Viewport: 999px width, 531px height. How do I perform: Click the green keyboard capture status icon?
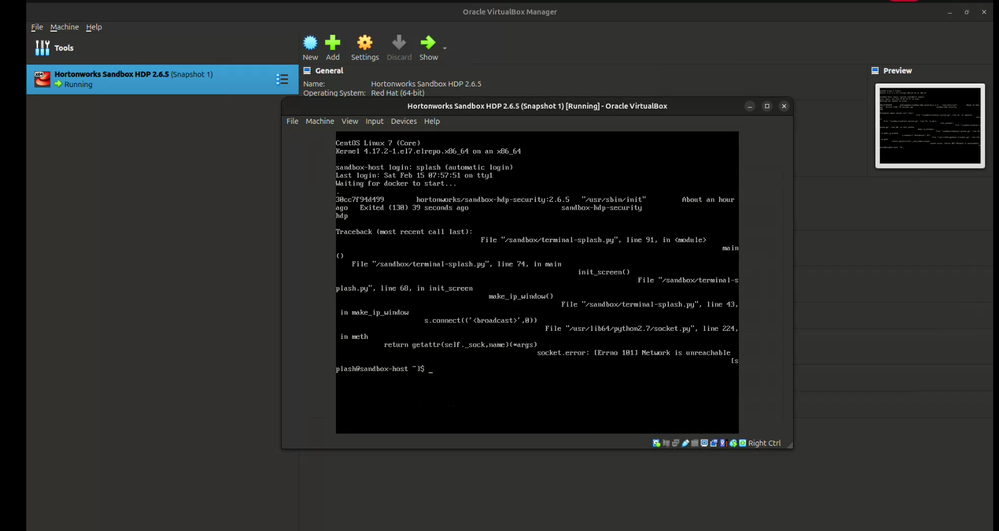[x=742, y=443]
